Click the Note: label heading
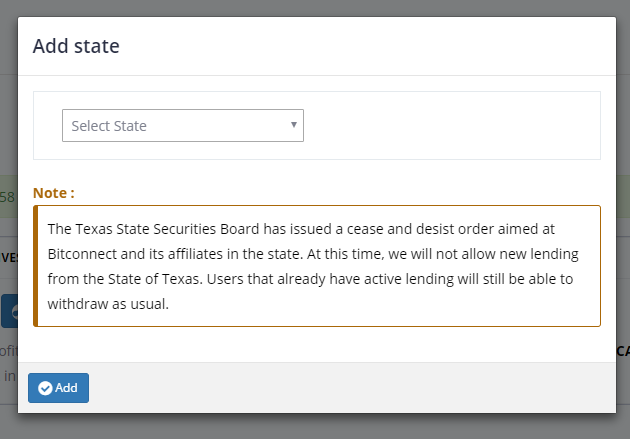 (x=54, y=192)
